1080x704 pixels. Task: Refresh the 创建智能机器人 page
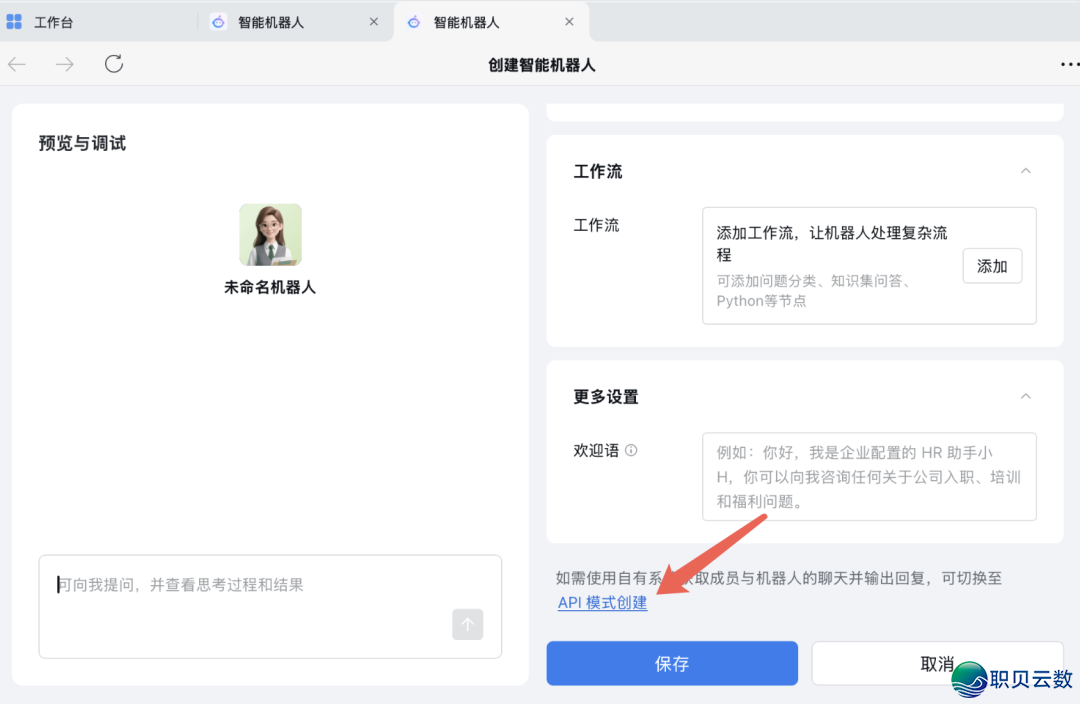coord(113,63)
